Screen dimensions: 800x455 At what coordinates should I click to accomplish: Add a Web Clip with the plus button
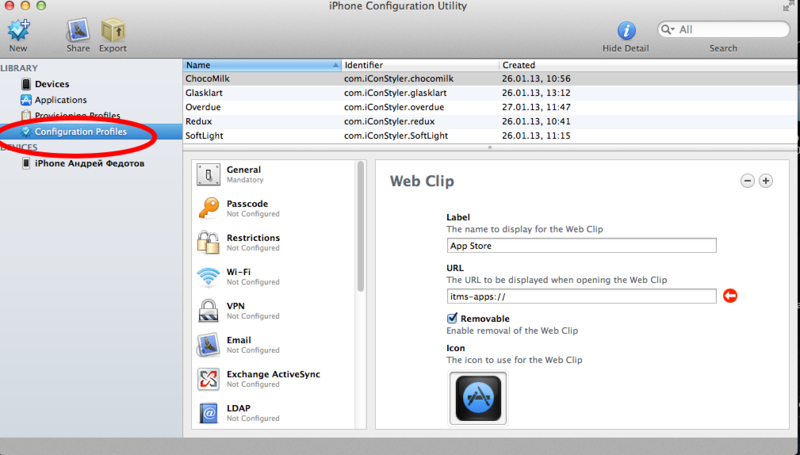pyautogui.click(x=766, y=181)
